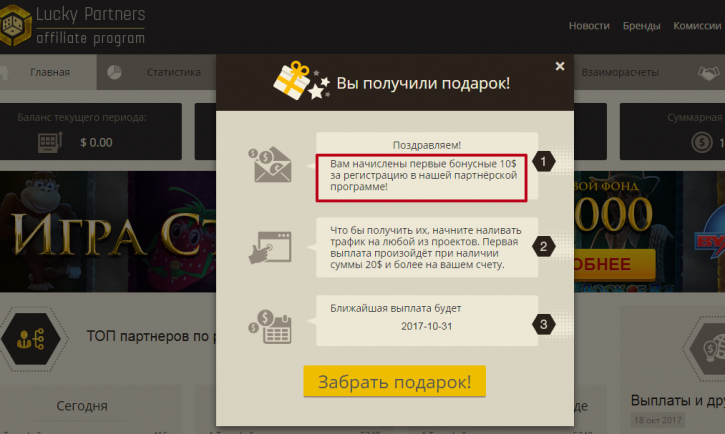Open the Бренды menu item
Screen dimensions: 725x434
(x=641, y=26)
